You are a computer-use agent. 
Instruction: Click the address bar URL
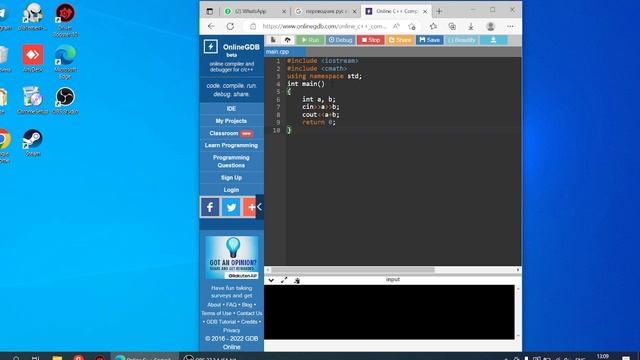324,26
